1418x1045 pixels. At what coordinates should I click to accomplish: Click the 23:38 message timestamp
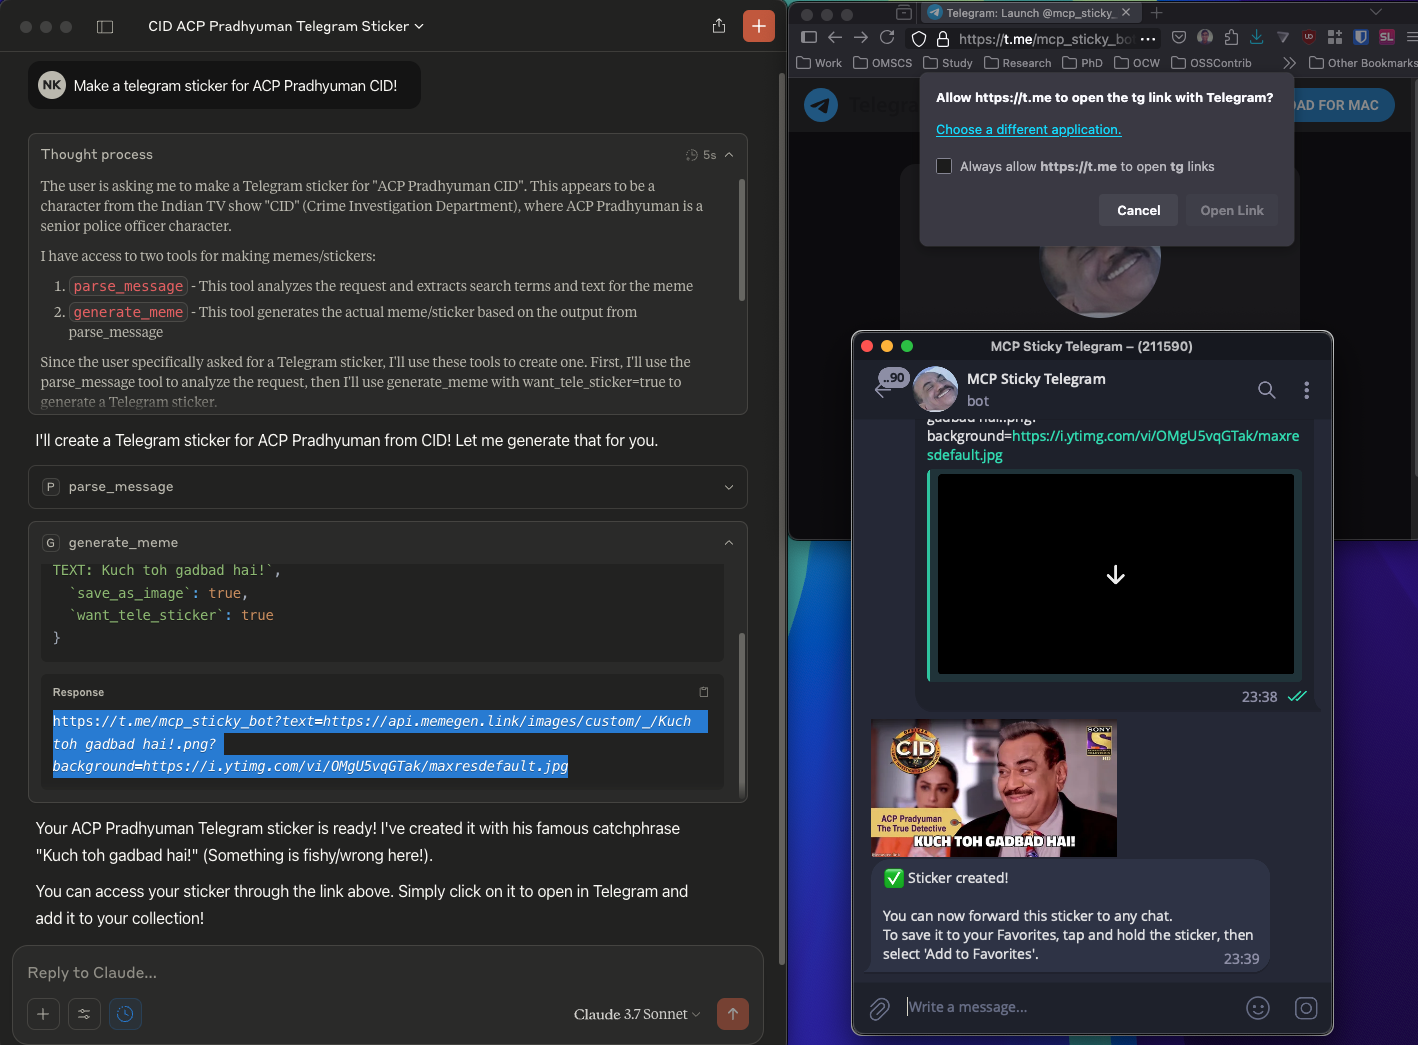[x=1259, y=697]
